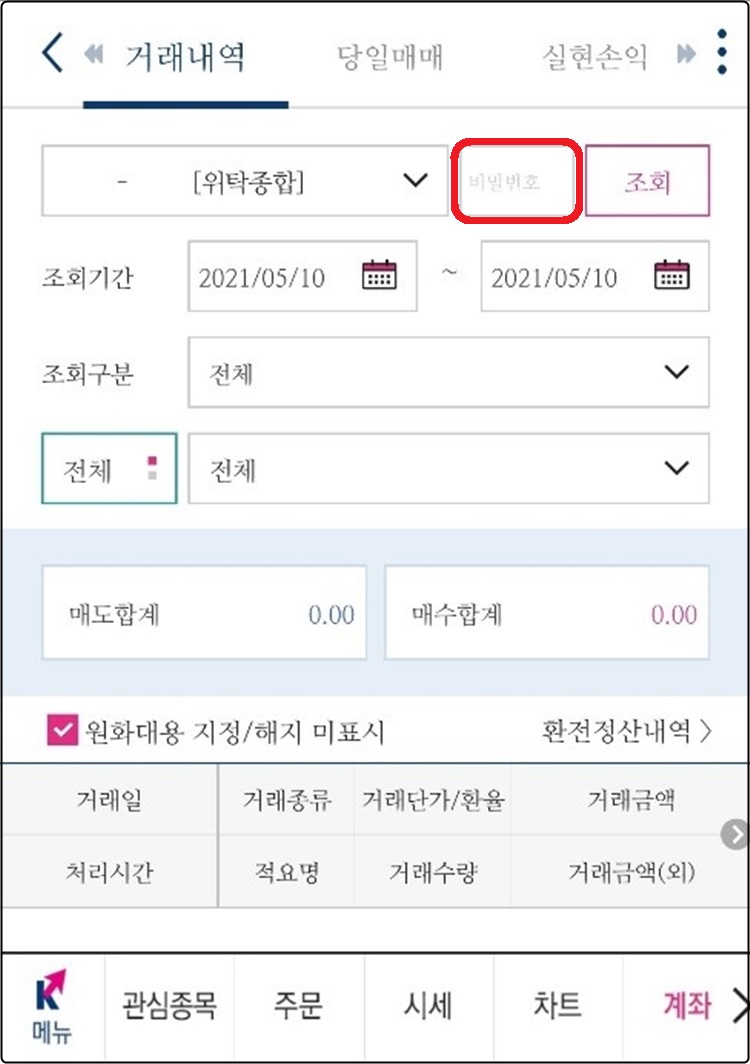Open the [위탁종합] account dropdown
750x1064 pixels.
coord(244,181)
